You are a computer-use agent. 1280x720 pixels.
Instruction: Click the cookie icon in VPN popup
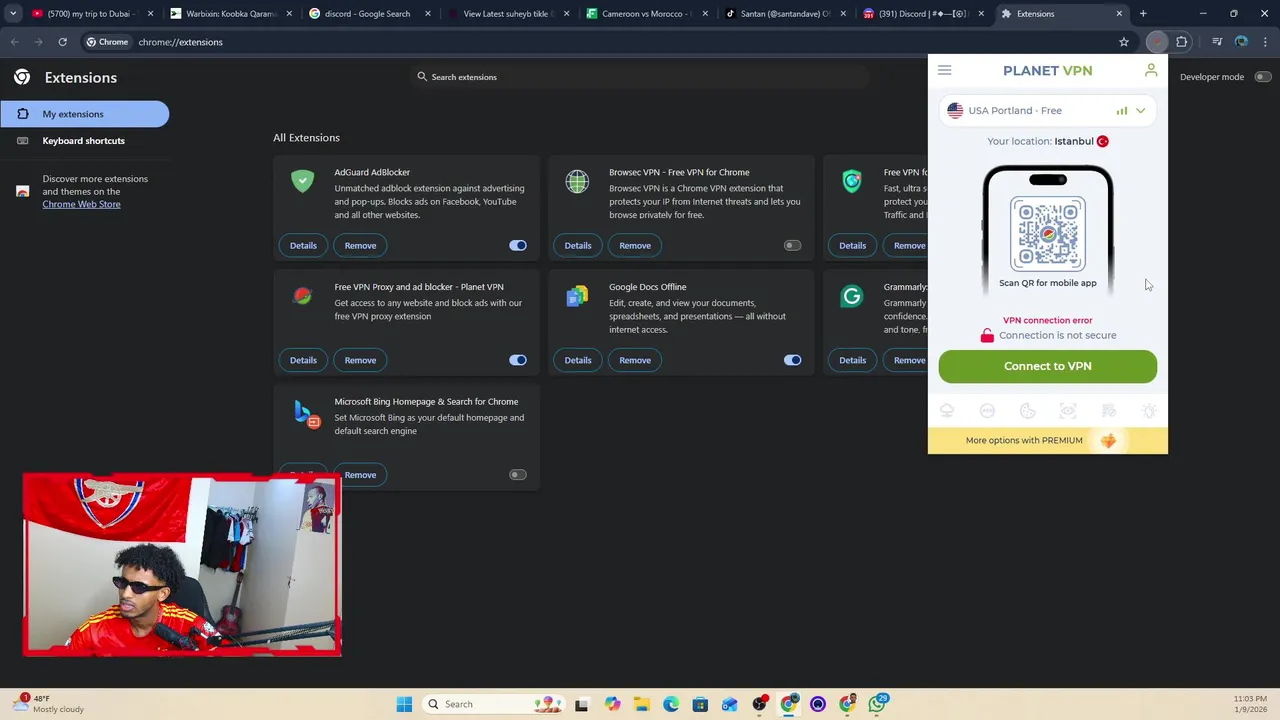[x=1027, y=411]
